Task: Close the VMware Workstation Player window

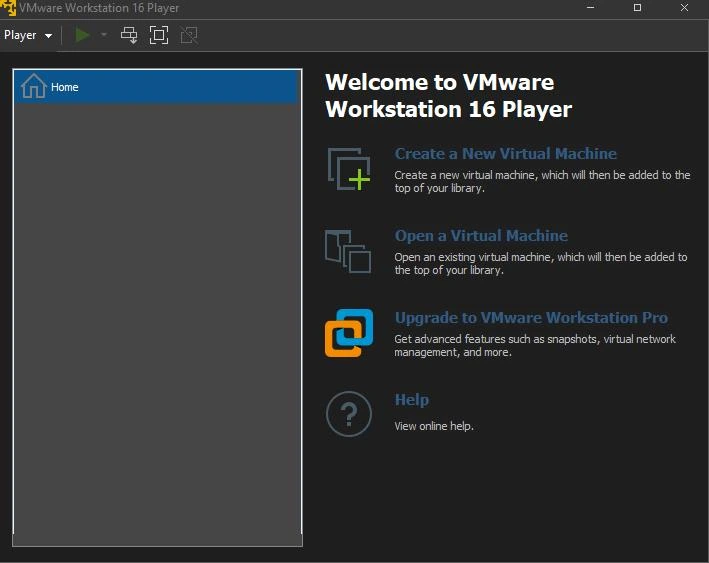Action: pos(684,8)
